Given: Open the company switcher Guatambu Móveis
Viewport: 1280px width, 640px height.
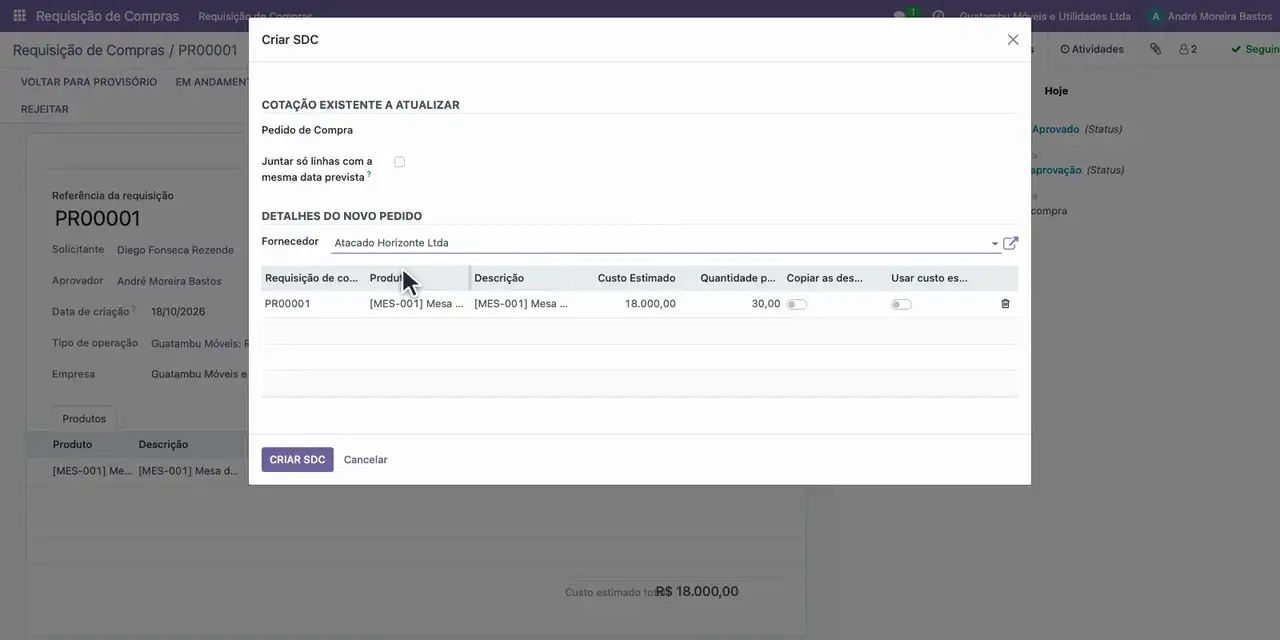Looking at the screenshot, I should pos(1045,16).
